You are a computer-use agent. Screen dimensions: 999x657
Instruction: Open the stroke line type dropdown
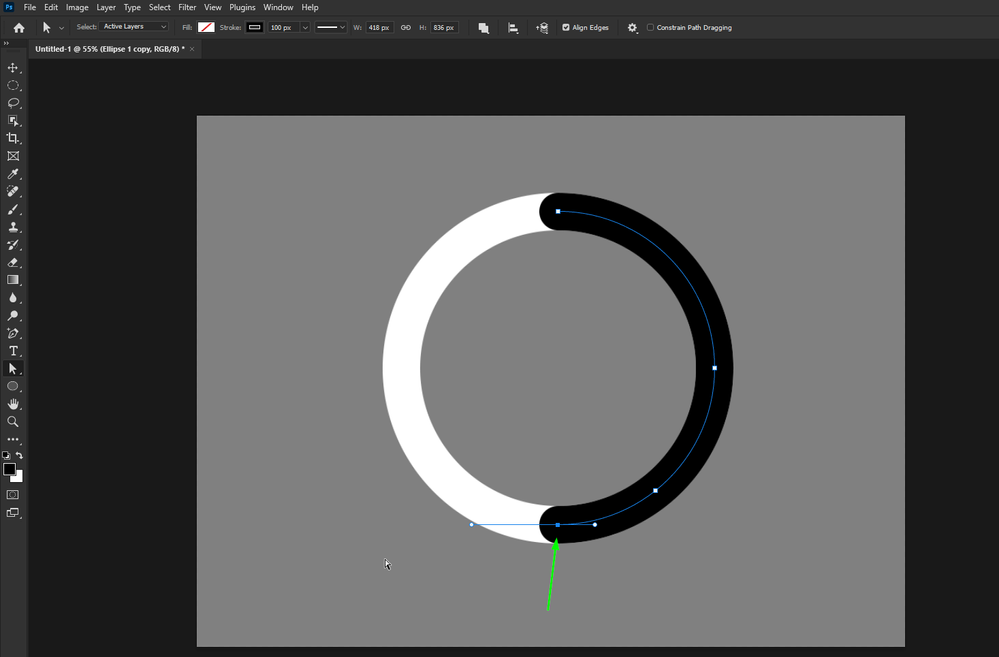pos(331,27)
